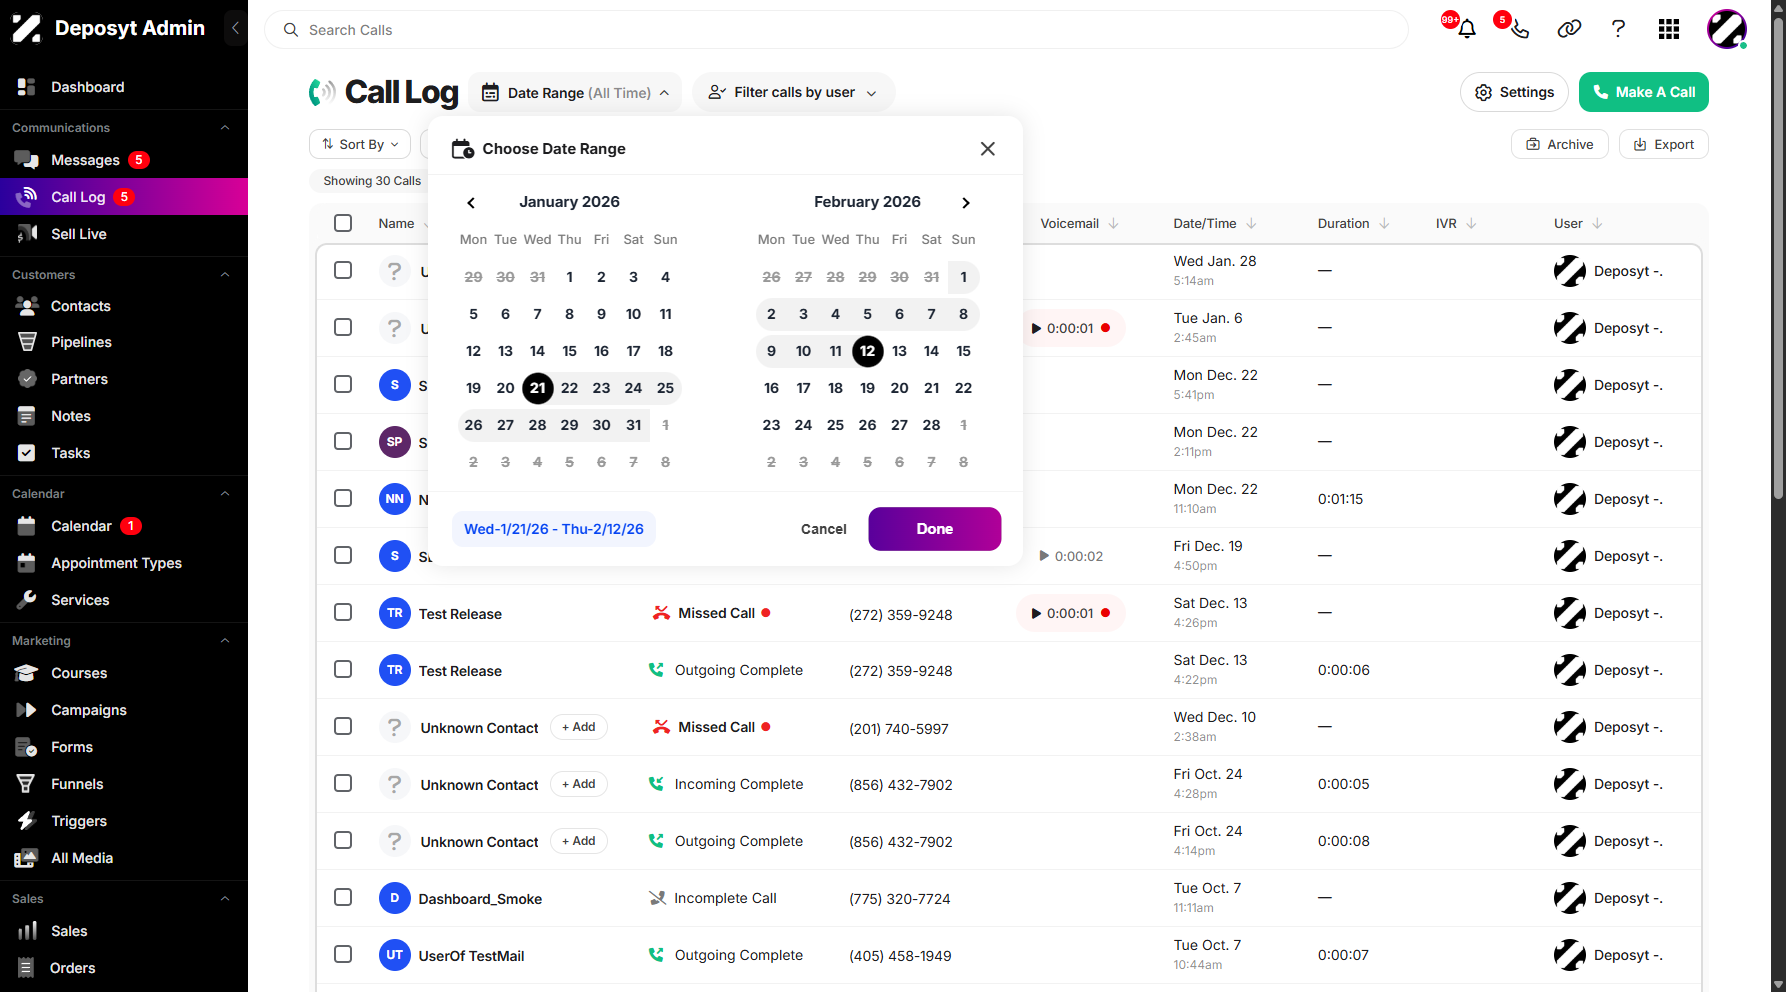1786x992 pixels.
Task: Select checkbox for UserOf TestMail call
Action: click(x=343, y=954)
